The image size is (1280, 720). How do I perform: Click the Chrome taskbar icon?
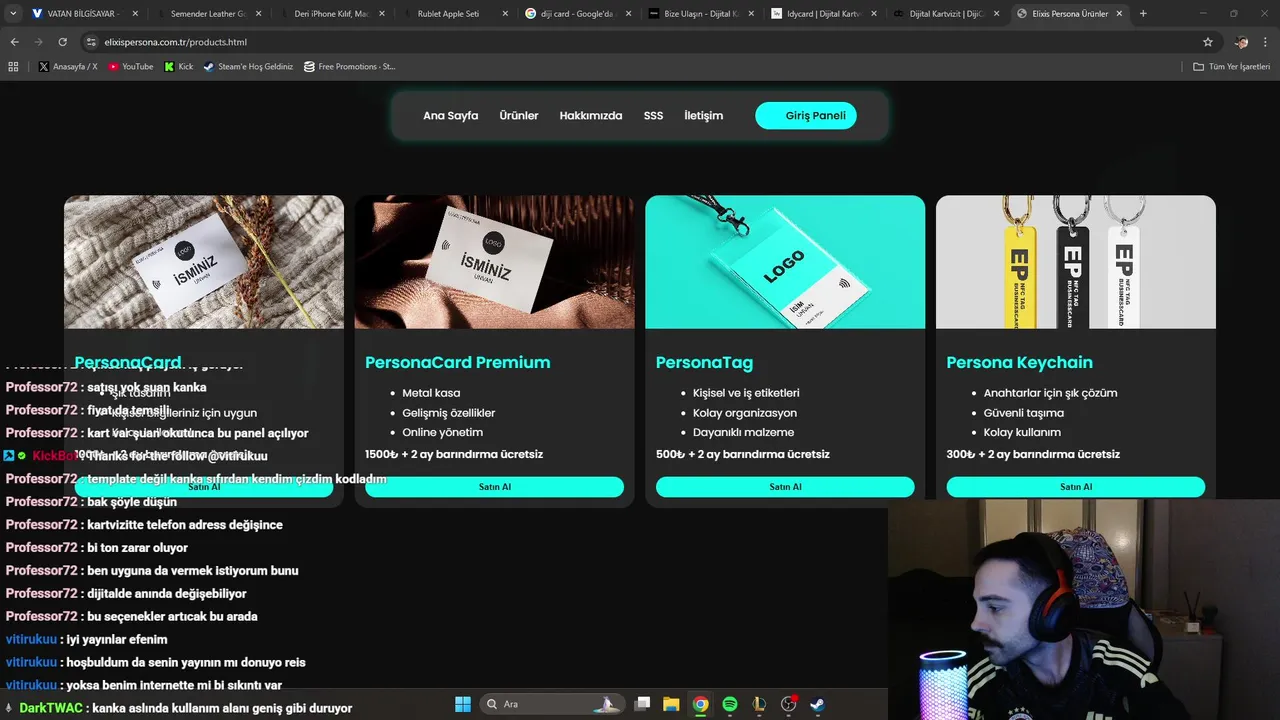(x=701, y=704)
